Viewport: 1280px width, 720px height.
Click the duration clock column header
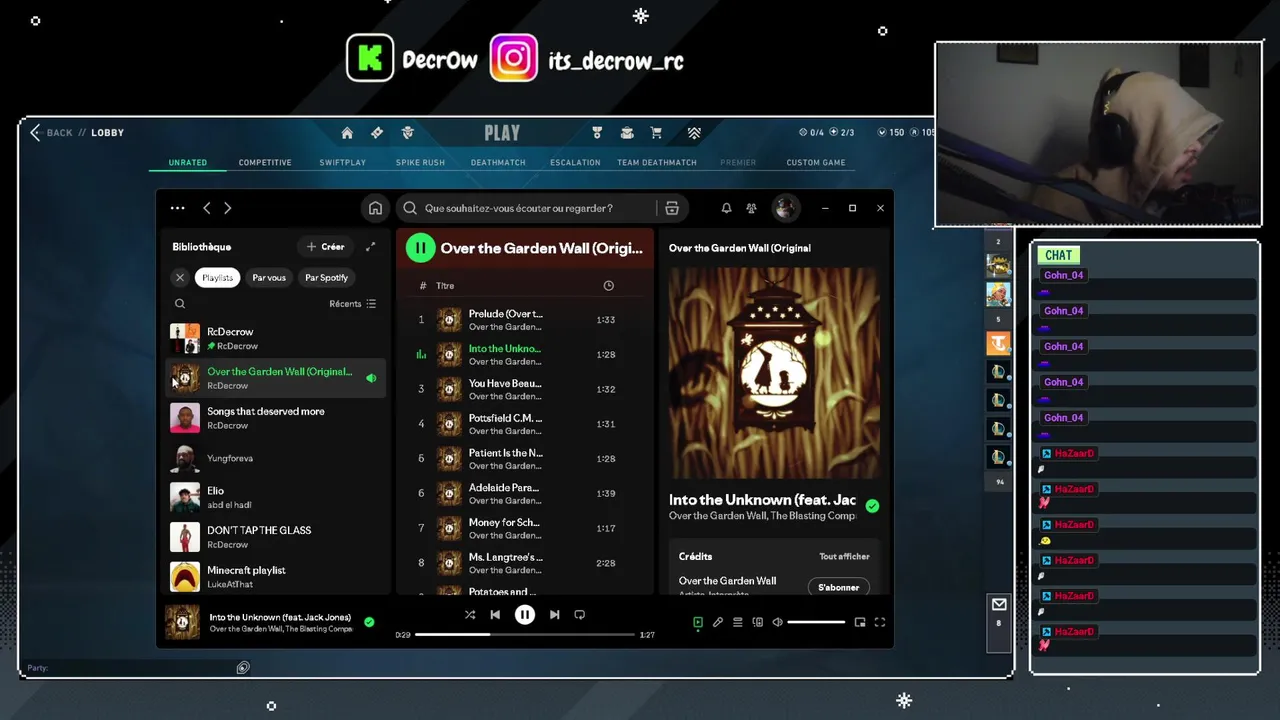[x=608, y=286]
